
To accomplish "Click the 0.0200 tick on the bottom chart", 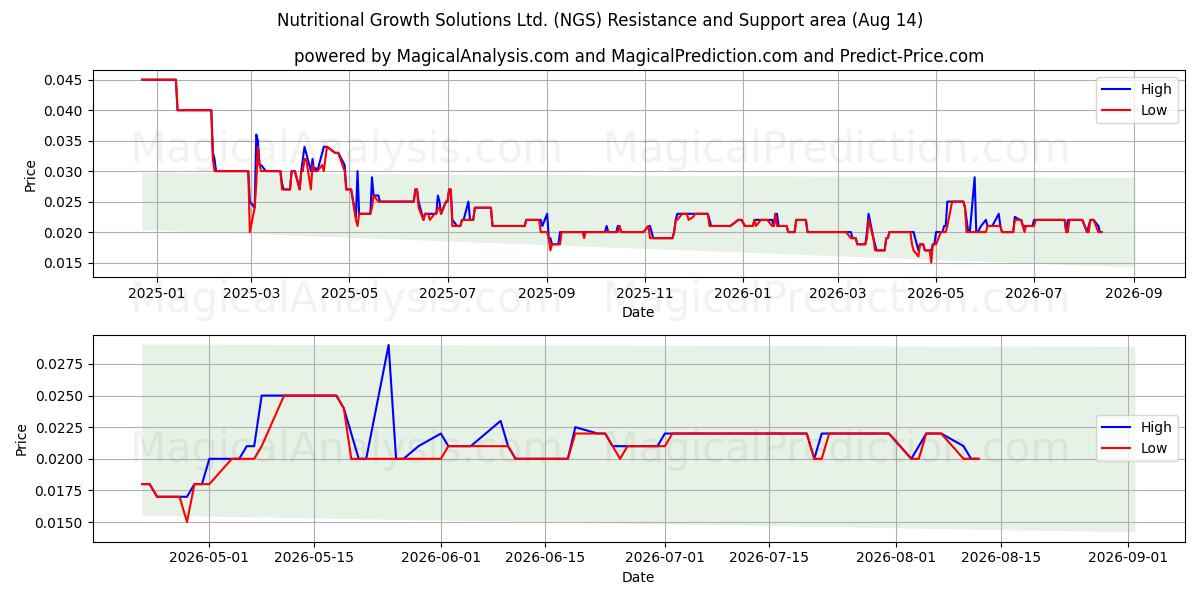I will click(61, 459).
